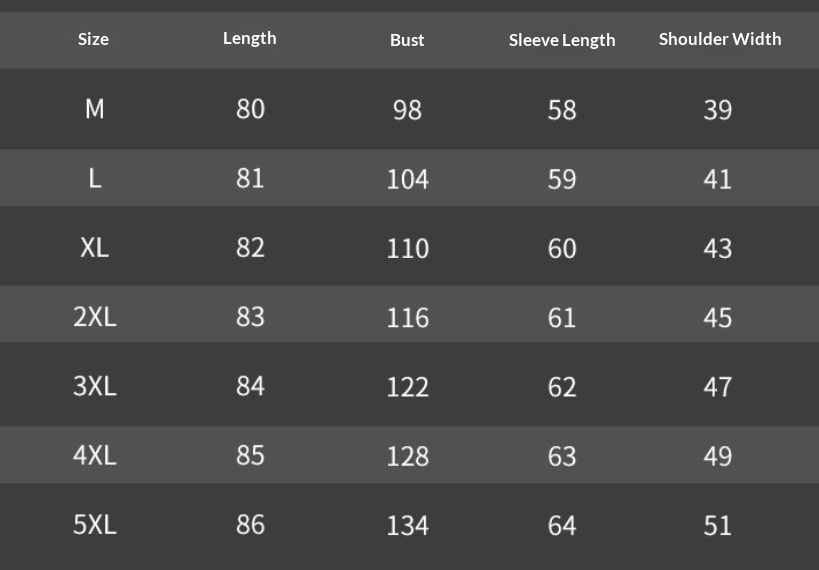Select the 5XL size cell
This screenshot has height=570, width=819.
pyautogui.click(x=94, y=524)
